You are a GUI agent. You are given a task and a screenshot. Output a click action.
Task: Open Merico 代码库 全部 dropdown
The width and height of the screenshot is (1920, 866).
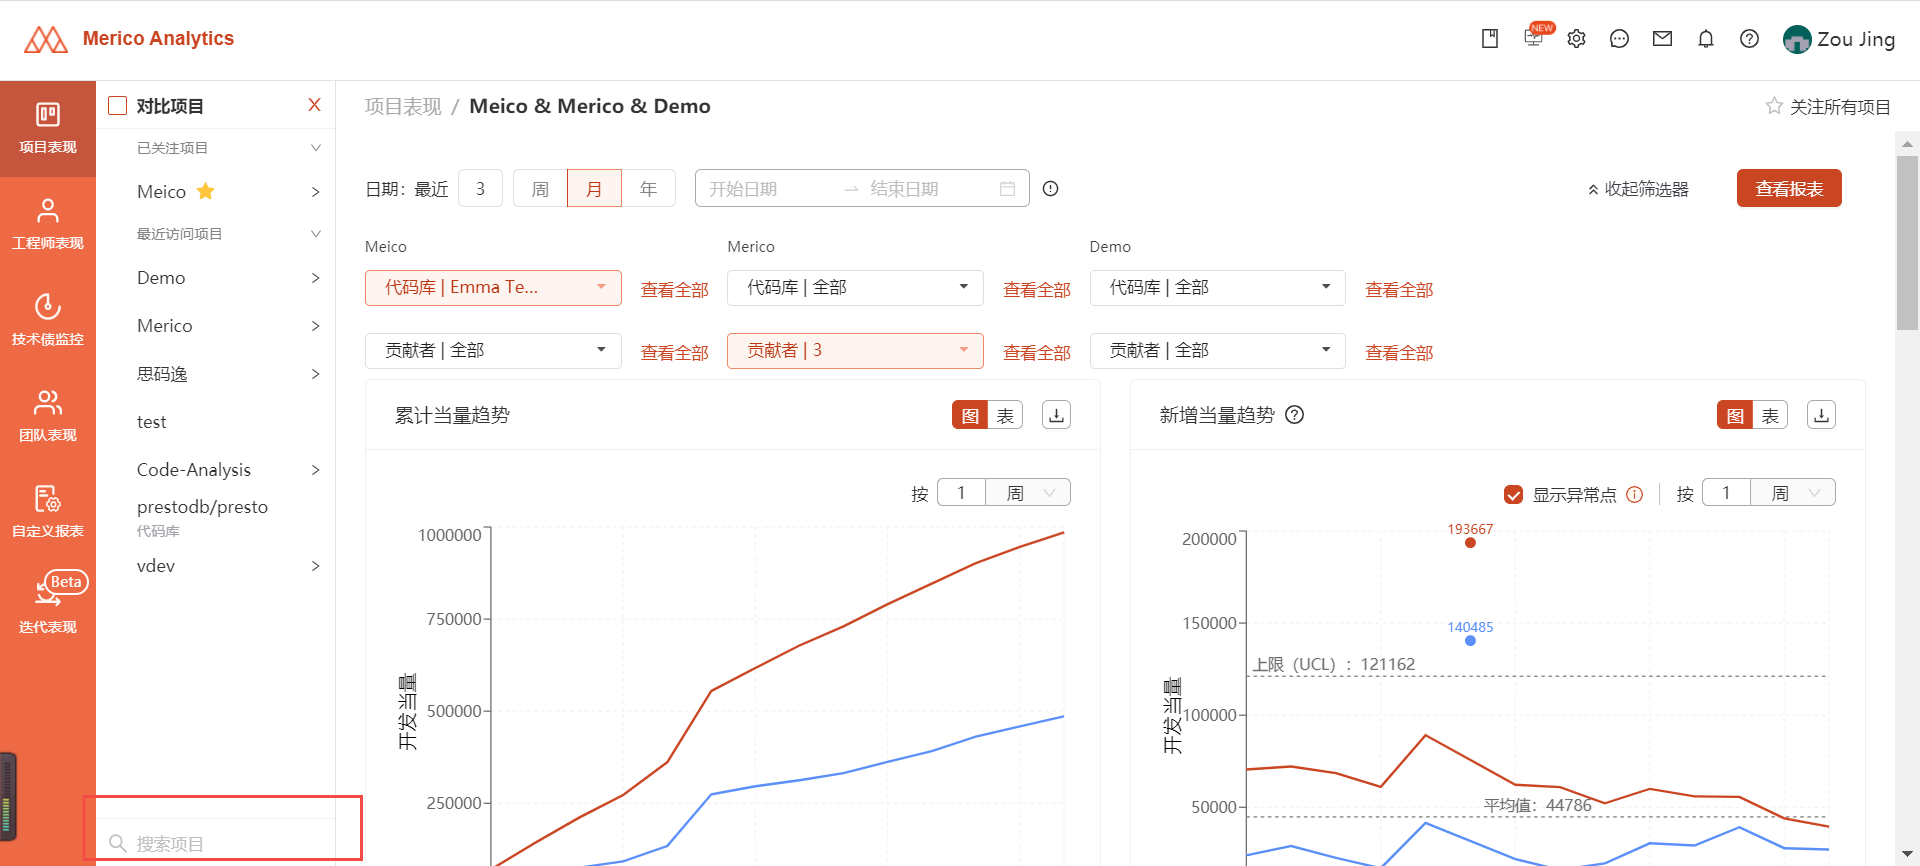pyautogui.click(x=855, y=288)
